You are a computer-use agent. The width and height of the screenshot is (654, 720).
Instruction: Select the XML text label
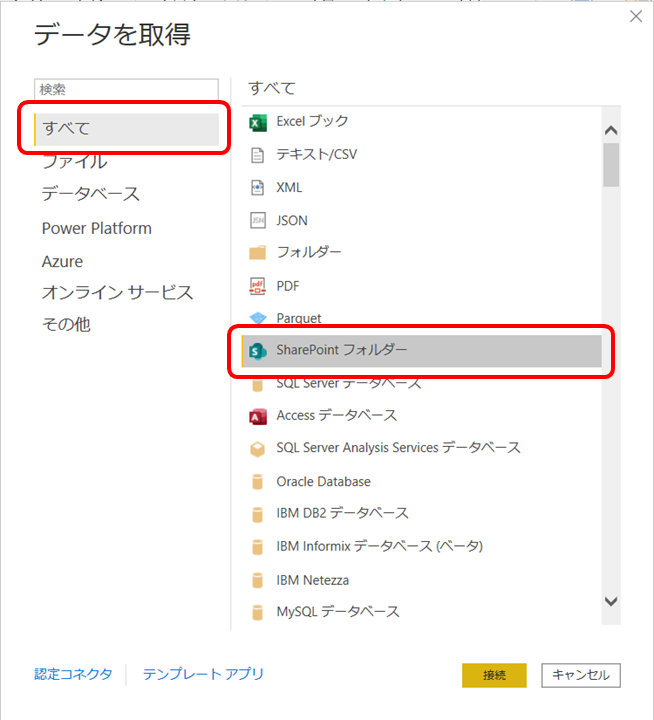pyautogui.click(x=289, y=187)
